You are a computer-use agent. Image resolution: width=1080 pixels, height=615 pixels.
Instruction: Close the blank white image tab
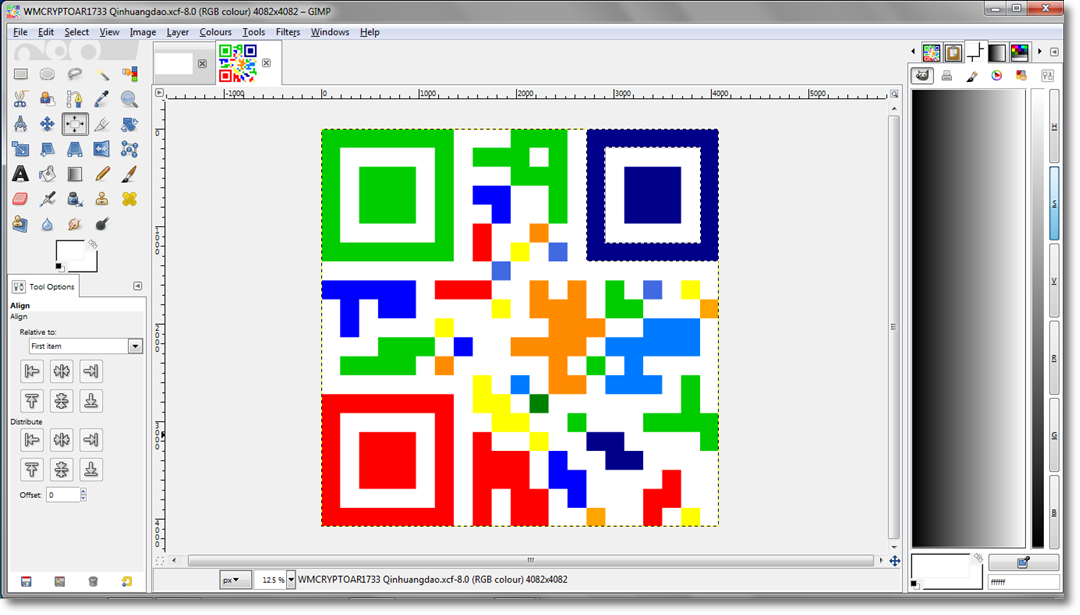pos(202,63)
